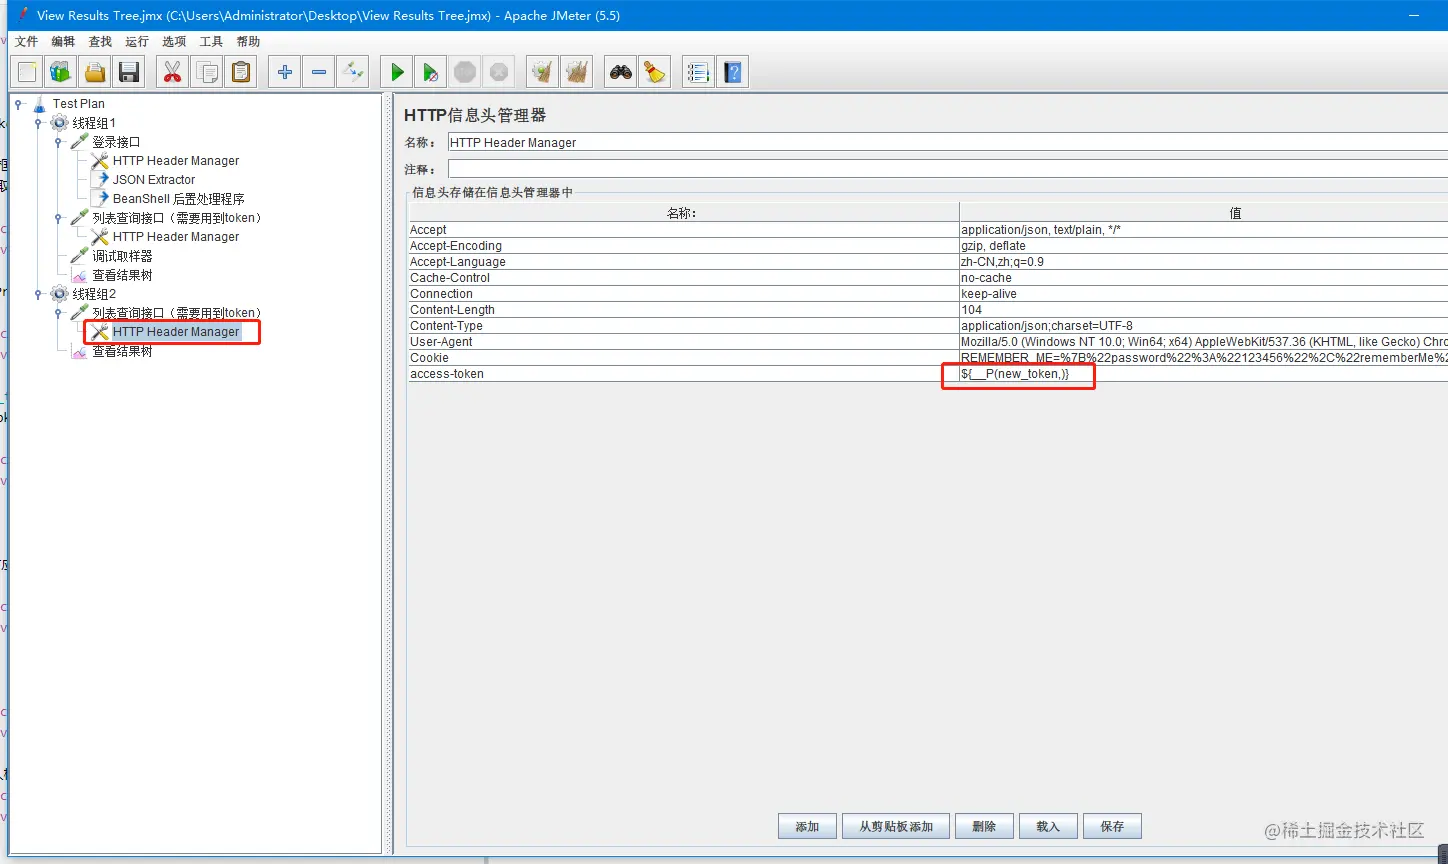The image size is (1448, 864).
Task: Select the Test Plan tree node
Action: point(78,104)
